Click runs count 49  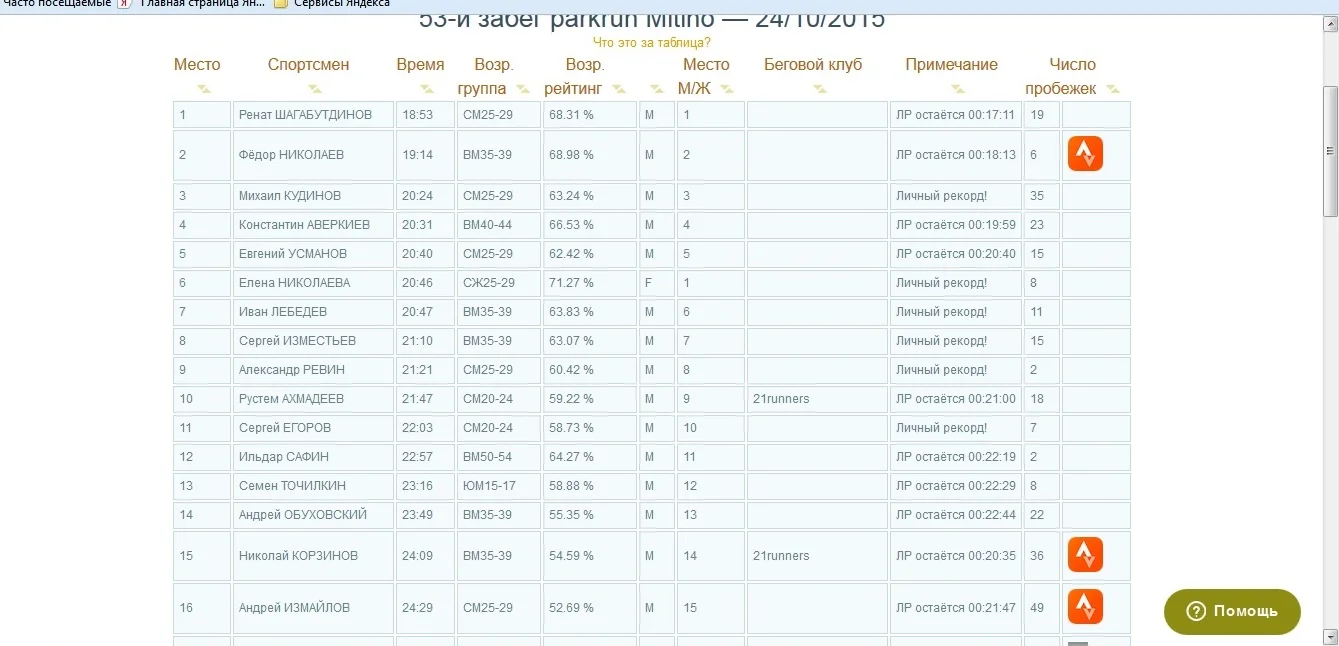click(x=1037, y=608)
